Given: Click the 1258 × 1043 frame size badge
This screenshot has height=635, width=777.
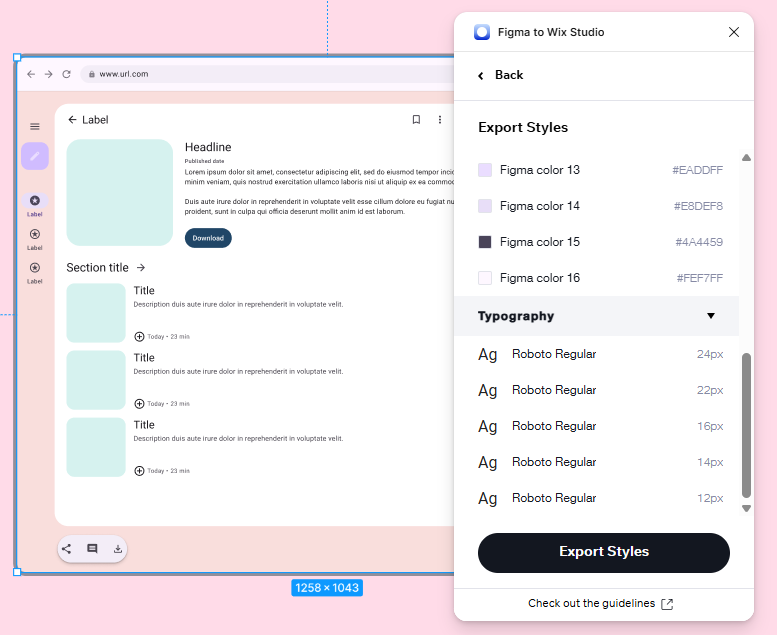Looking at the screenshot, I should (327, 588).
